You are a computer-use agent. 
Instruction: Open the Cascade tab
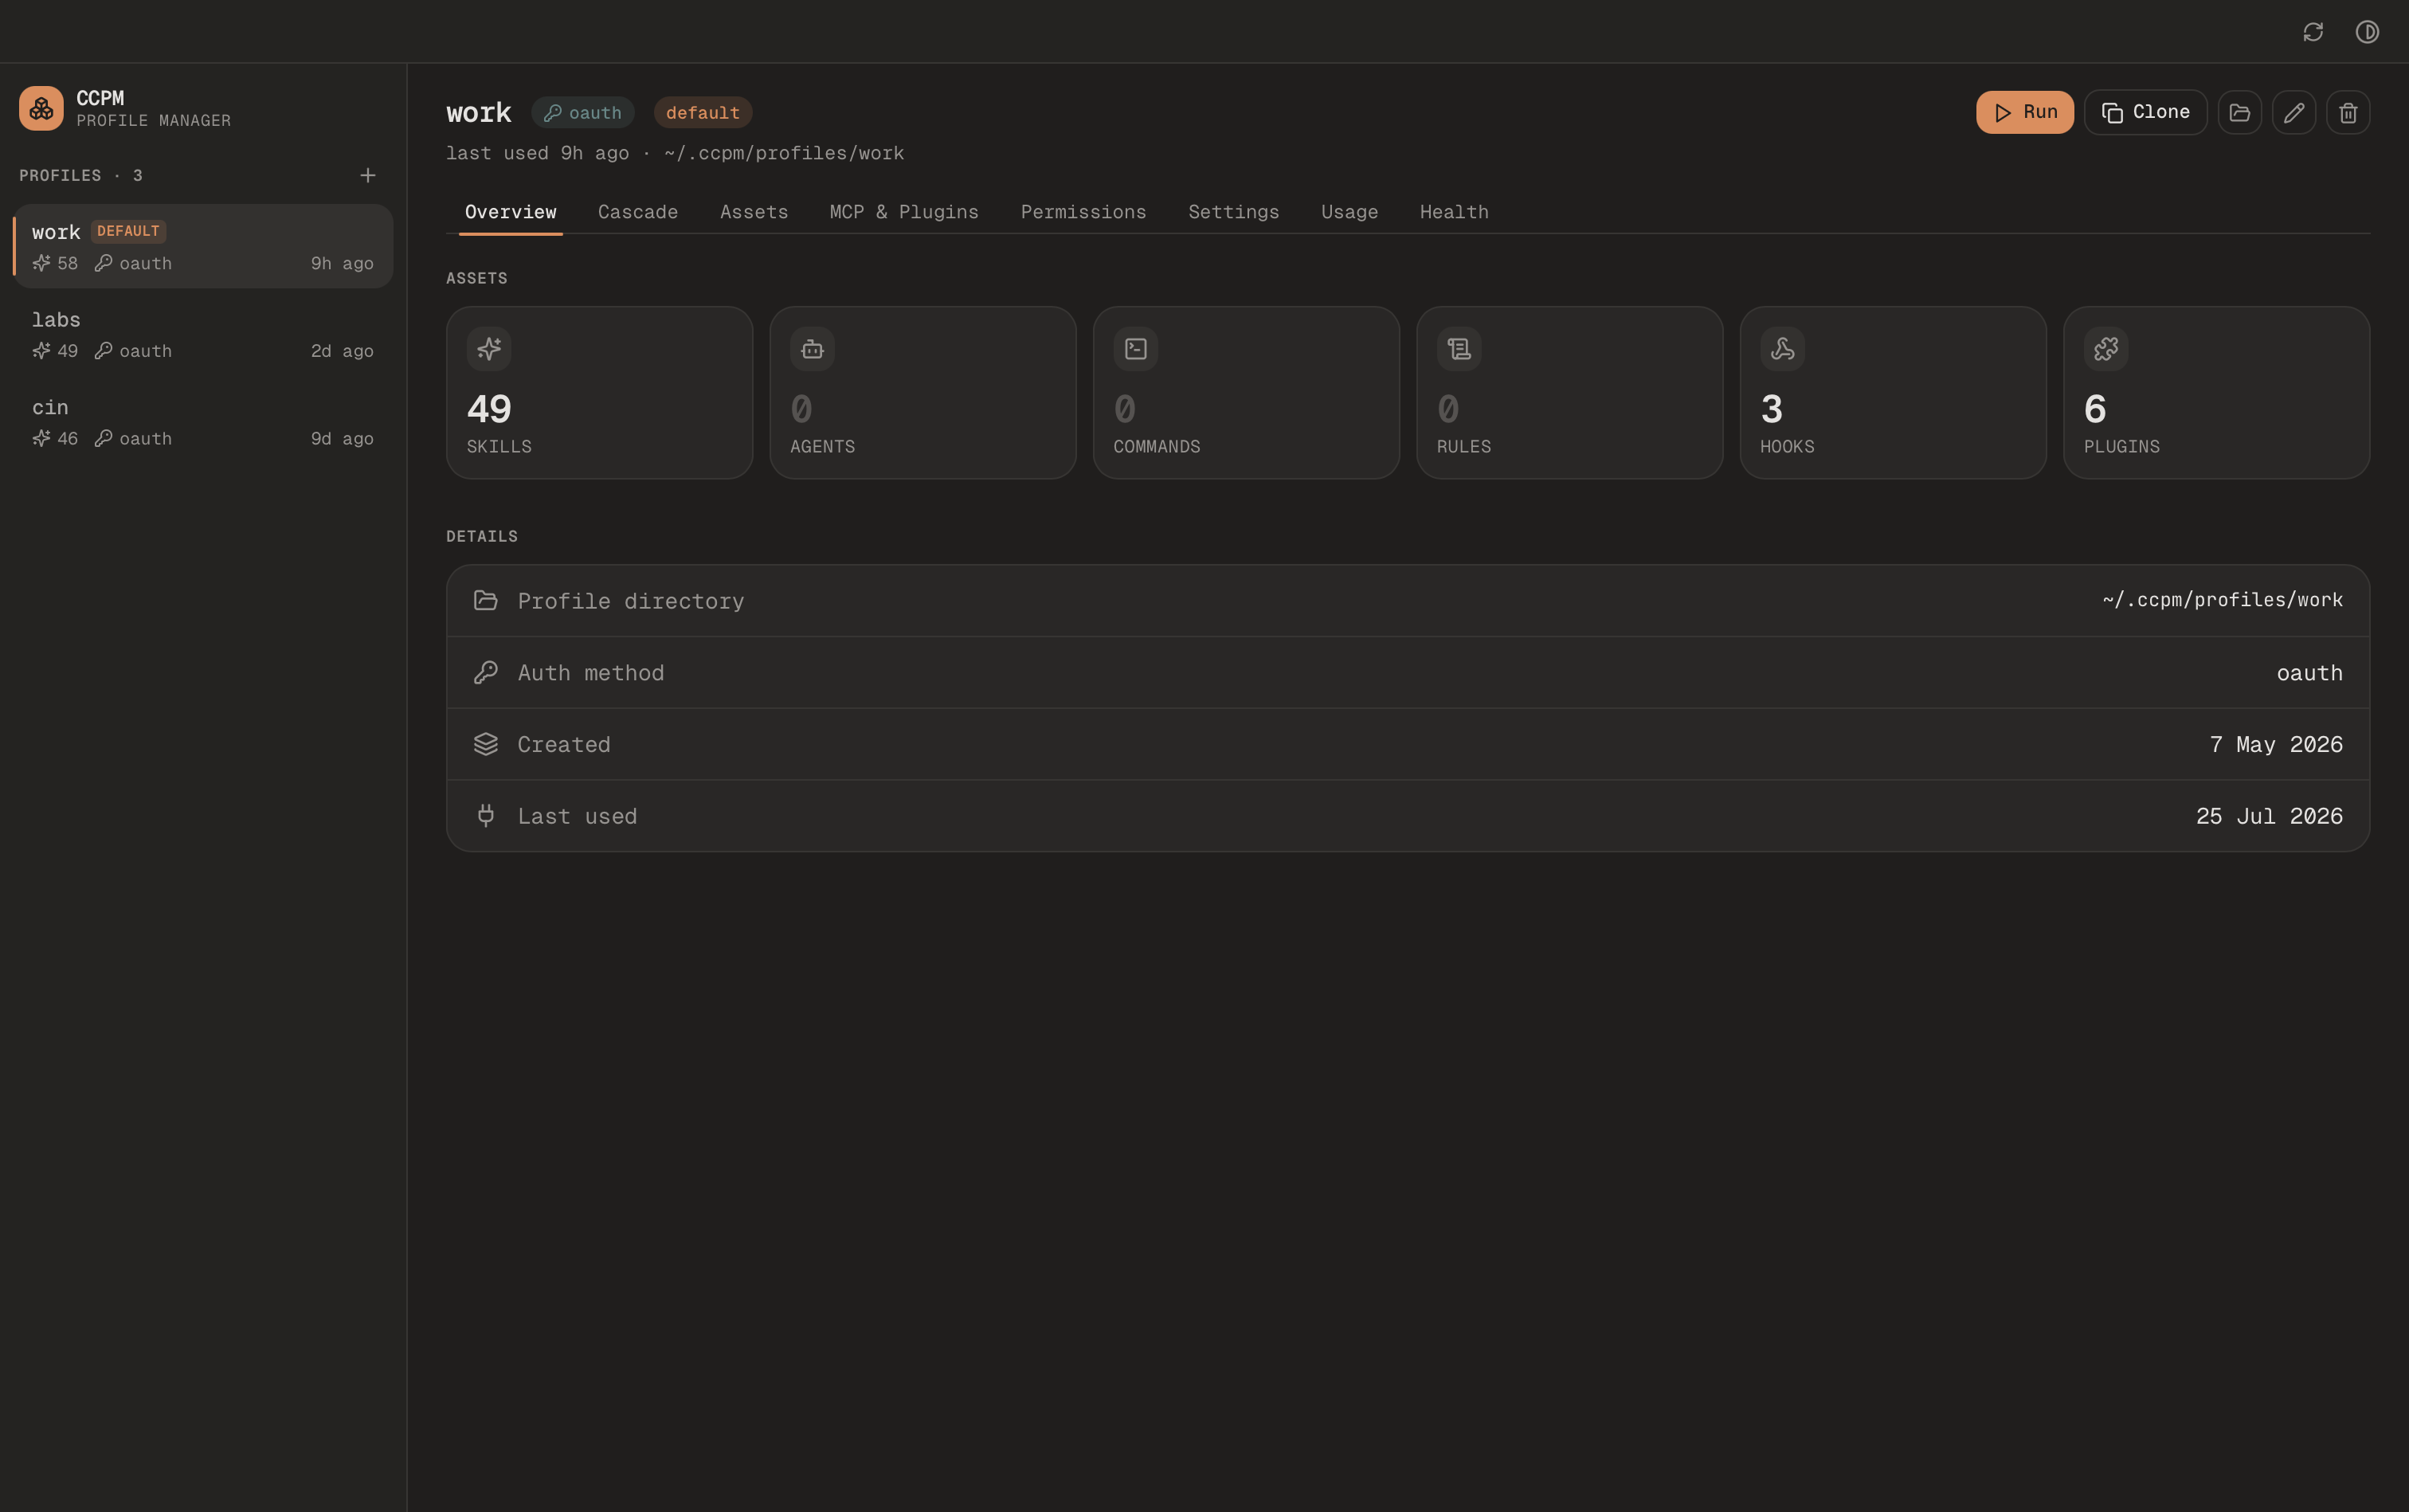(x=638, y=212)
